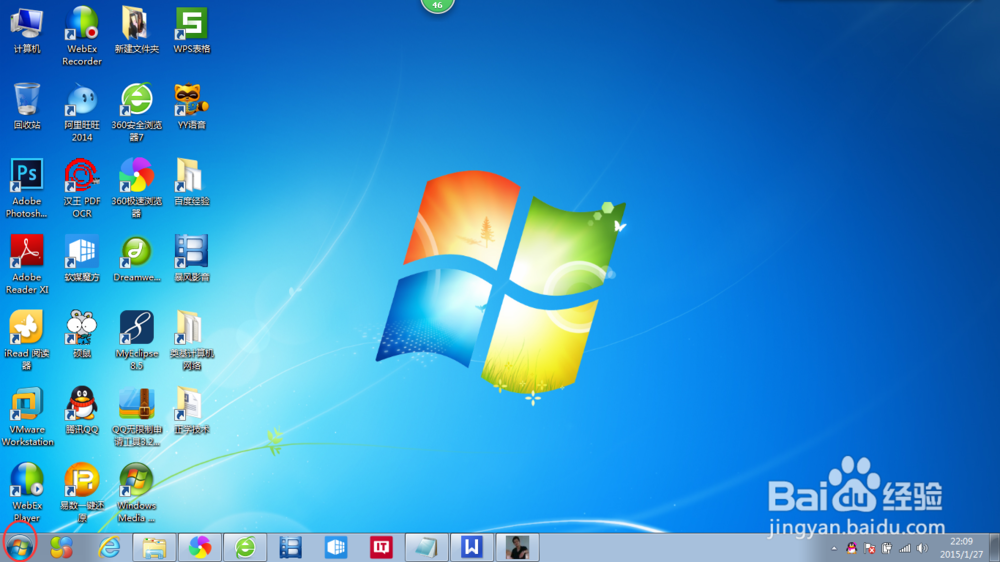Select the WPS表格 desktop shortcut
The width and height of the screenshot is (1000, 562).
point(191,31)
